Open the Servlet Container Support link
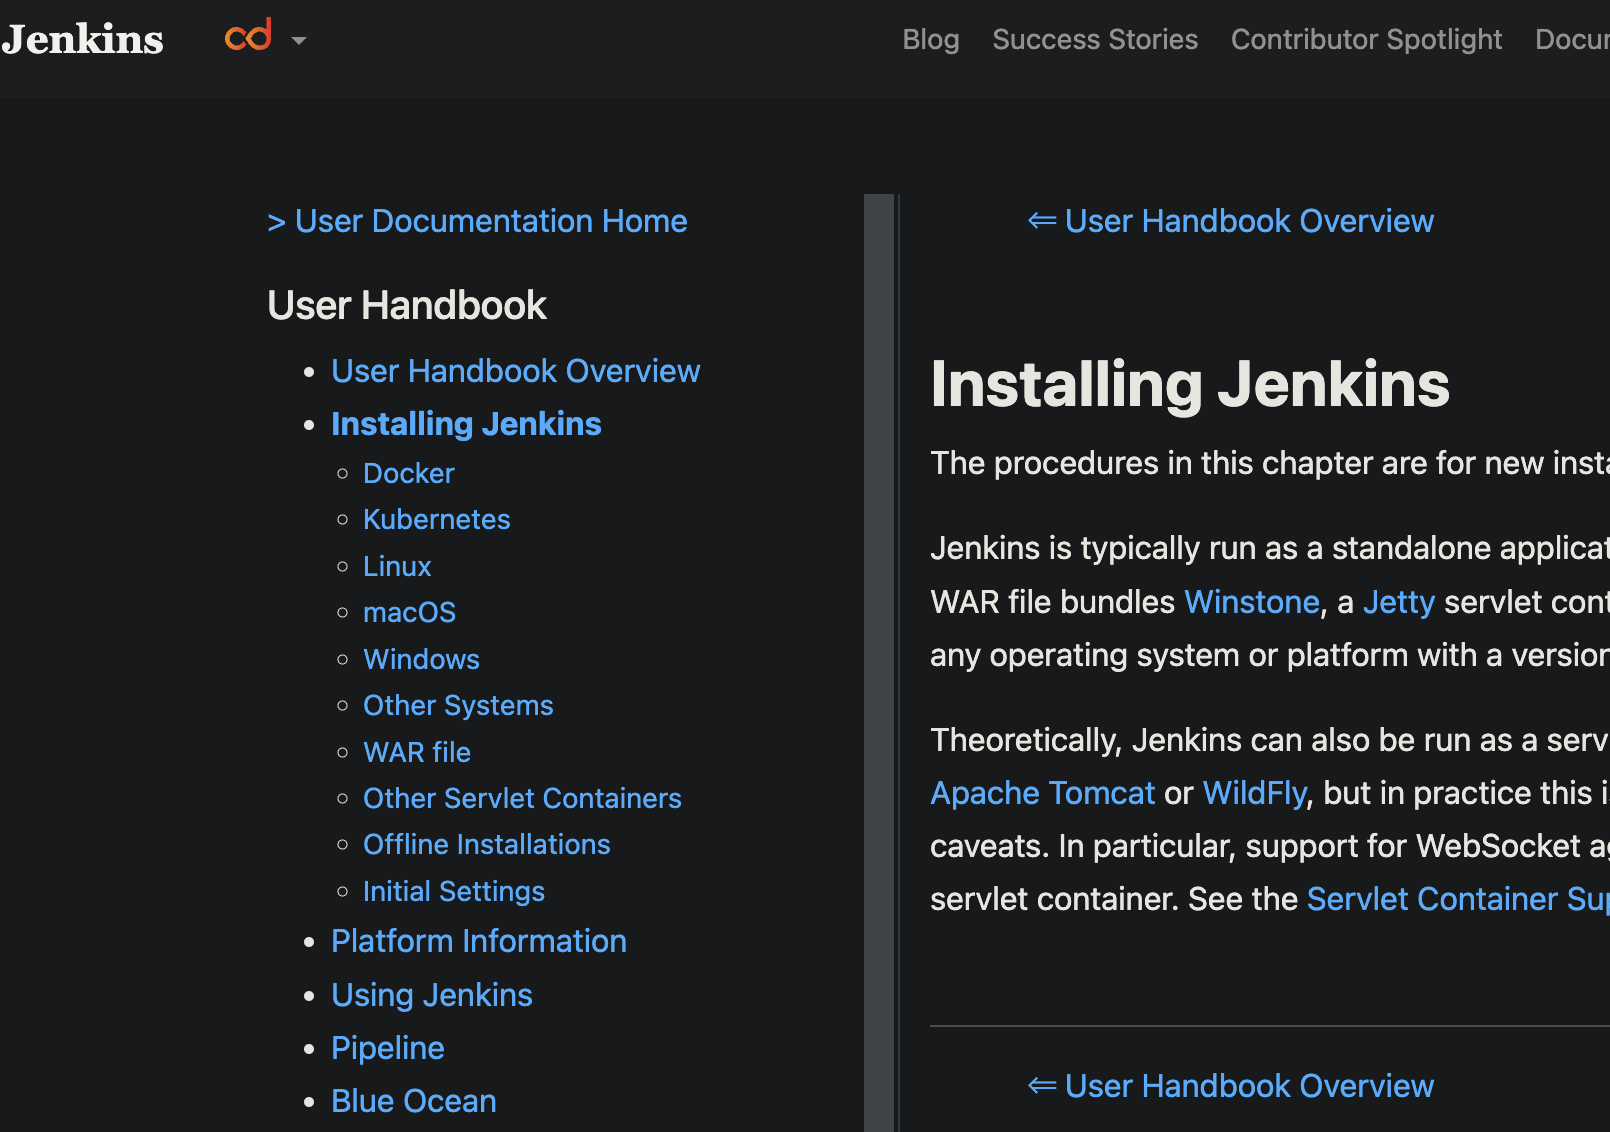 click(1458, 899)
